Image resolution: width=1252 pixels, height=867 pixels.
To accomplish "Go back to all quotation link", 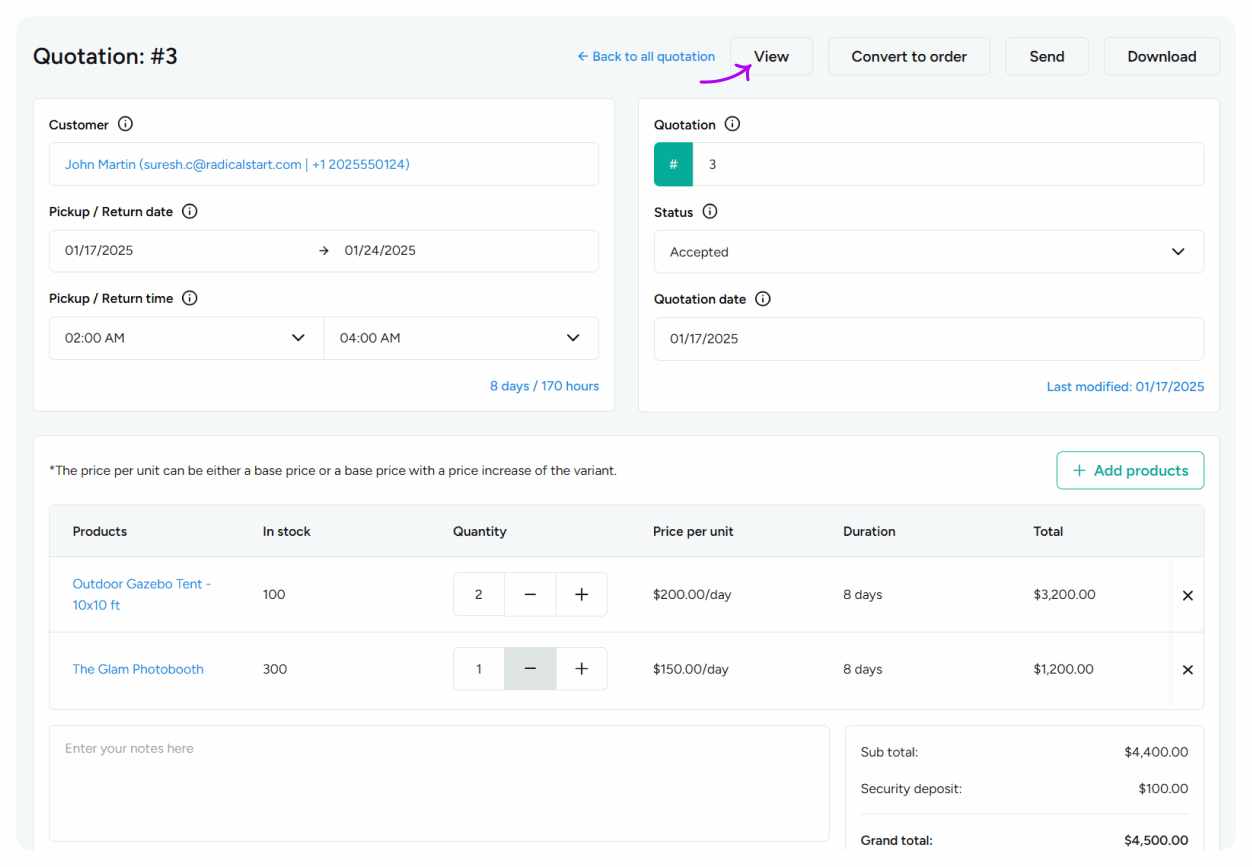I will pyautogui.click(x=646, y=56).
